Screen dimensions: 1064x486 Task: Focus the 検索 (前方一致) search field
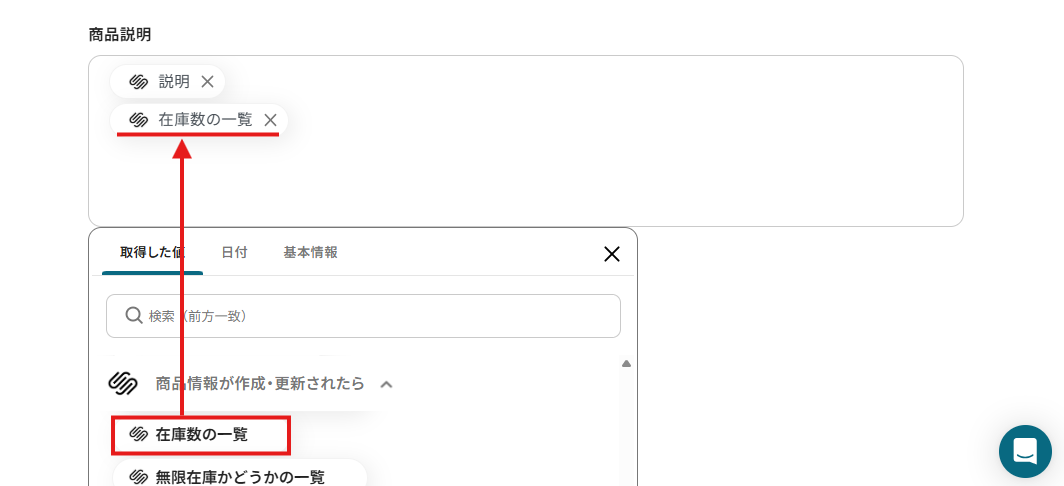[363, 316]
